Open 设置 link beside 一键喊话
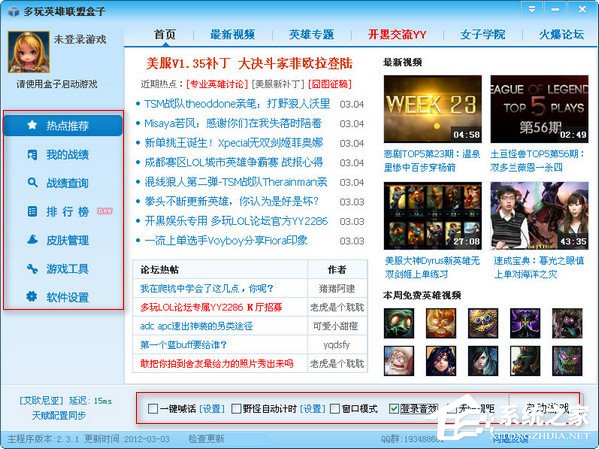599x449 pixels. coord(212,409)
